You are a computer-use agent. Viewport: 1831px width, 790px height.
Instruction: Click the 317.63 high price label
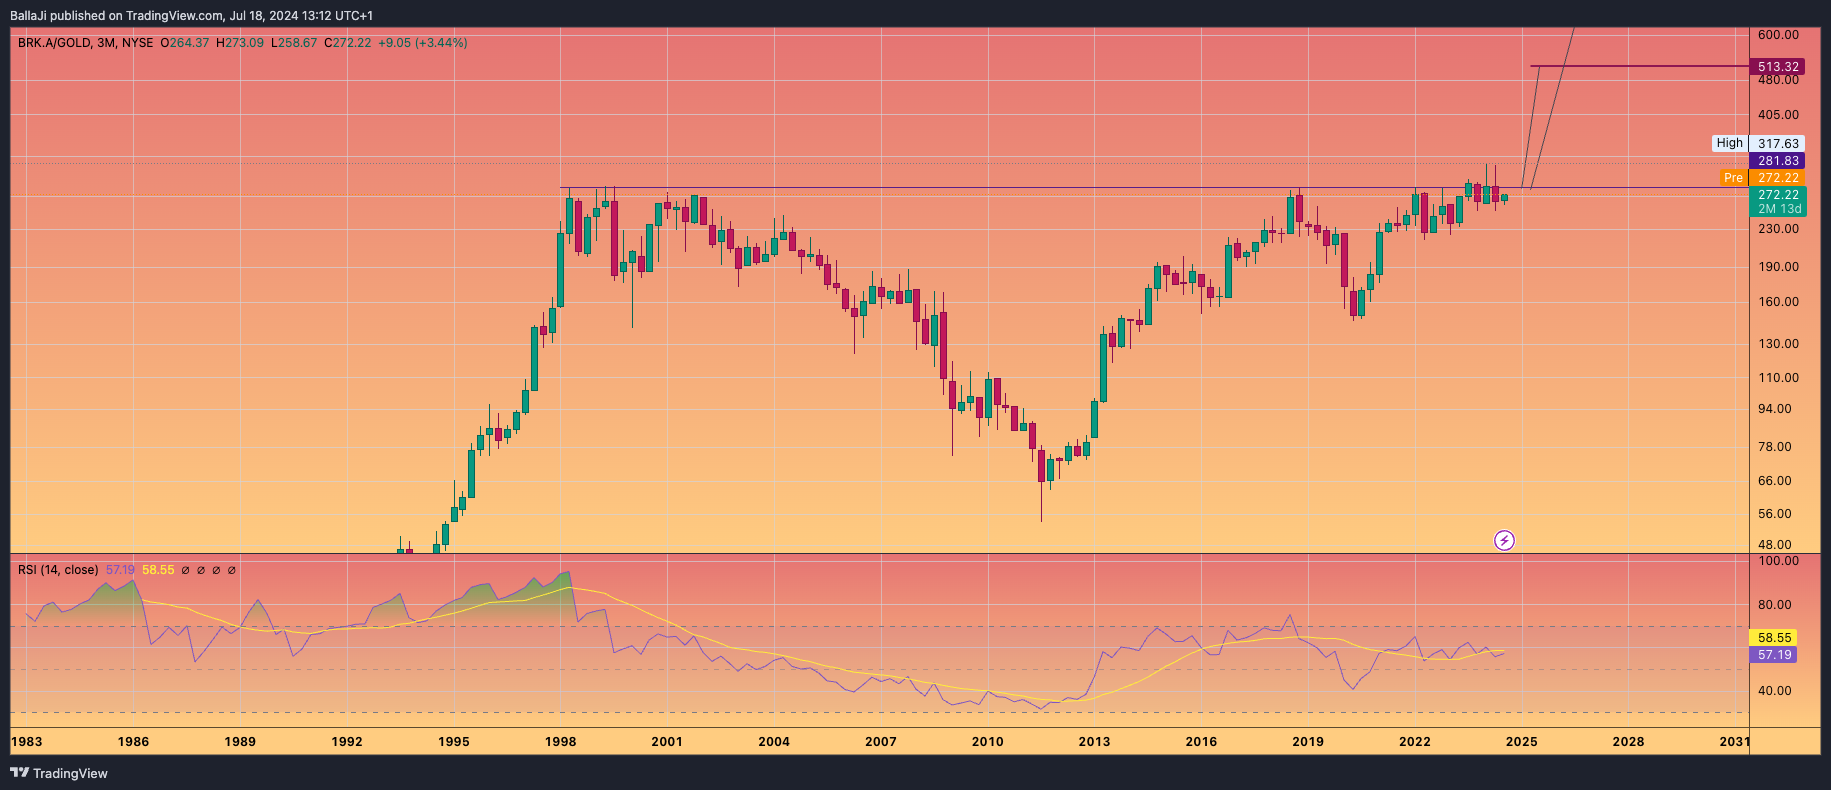coord(1778,144)
